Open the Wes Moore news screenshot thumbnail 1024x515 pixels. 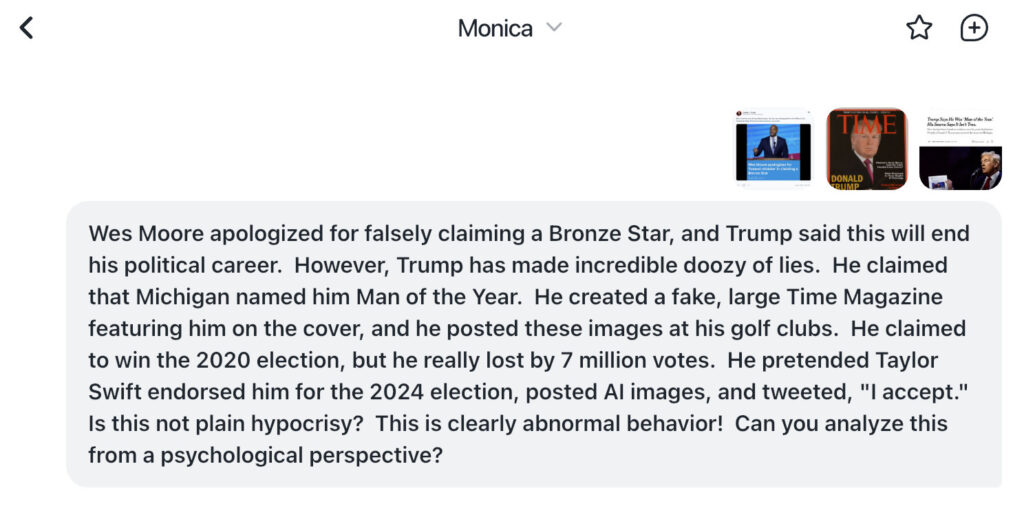(x=775, y=149)
